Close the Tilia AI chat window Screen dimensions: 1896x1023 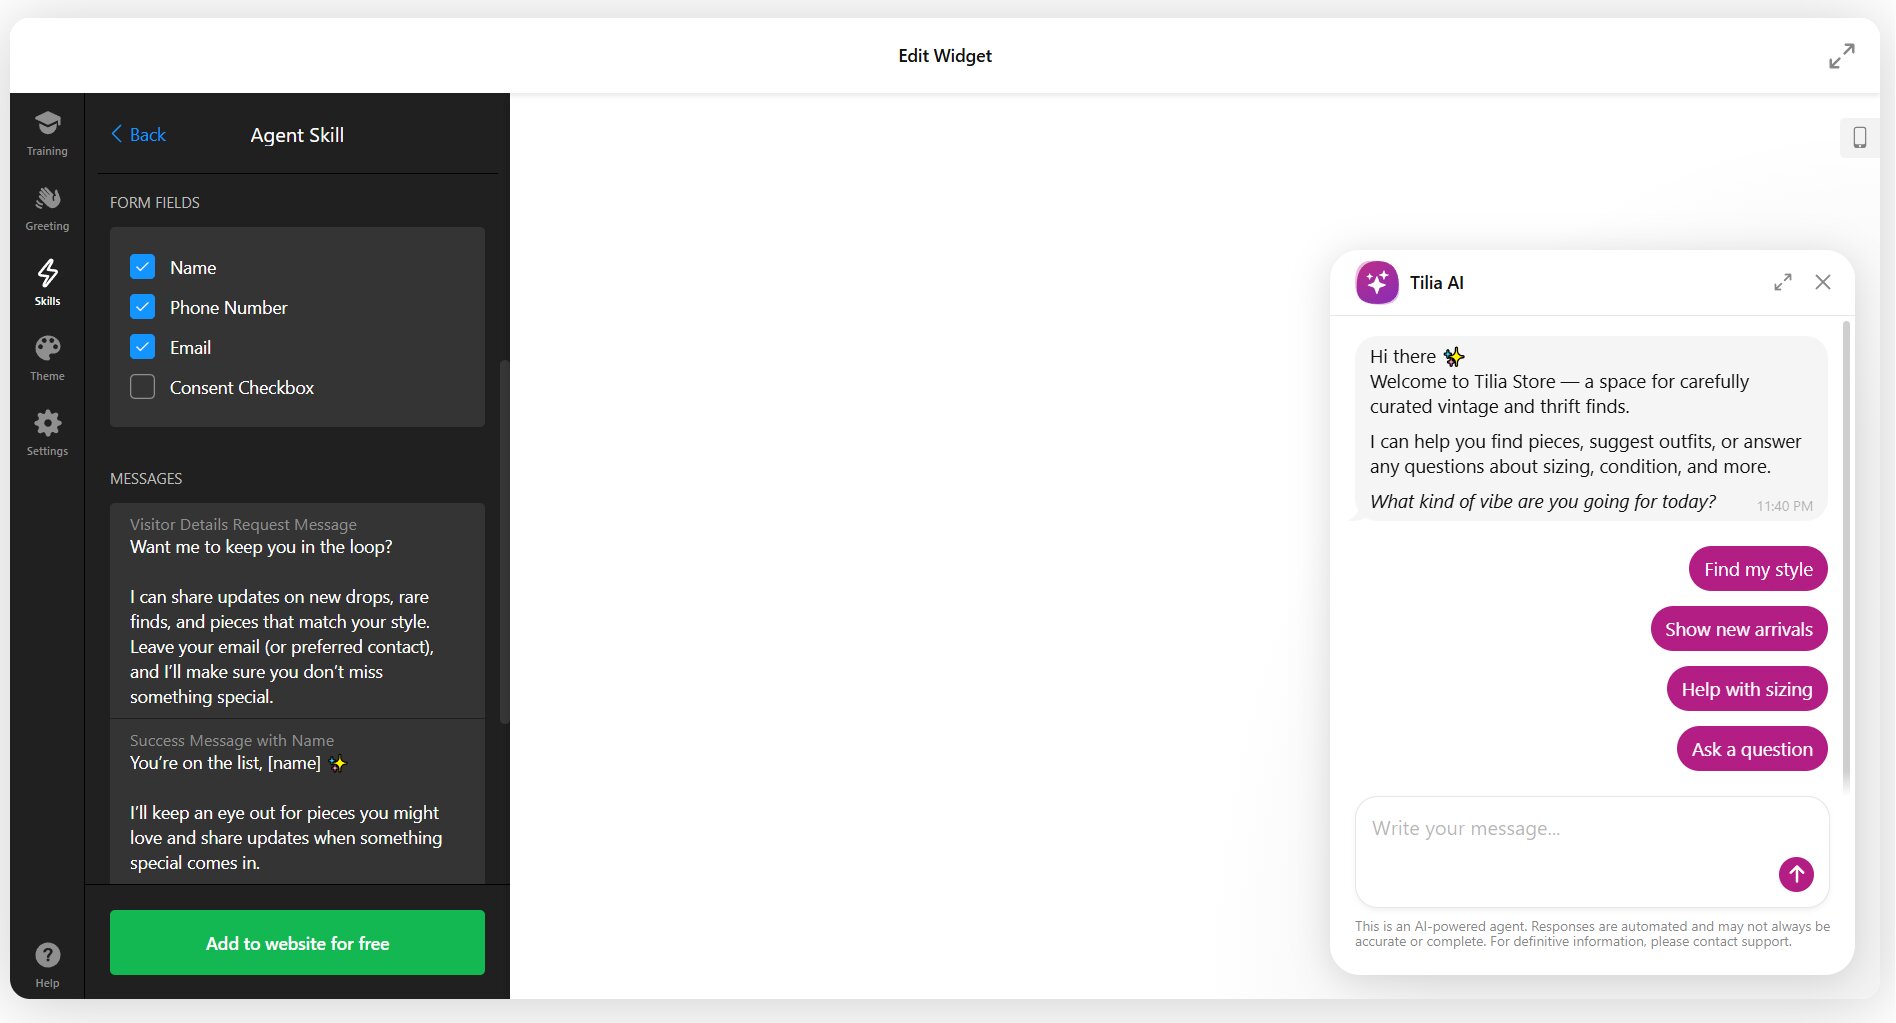(1823, 282)
